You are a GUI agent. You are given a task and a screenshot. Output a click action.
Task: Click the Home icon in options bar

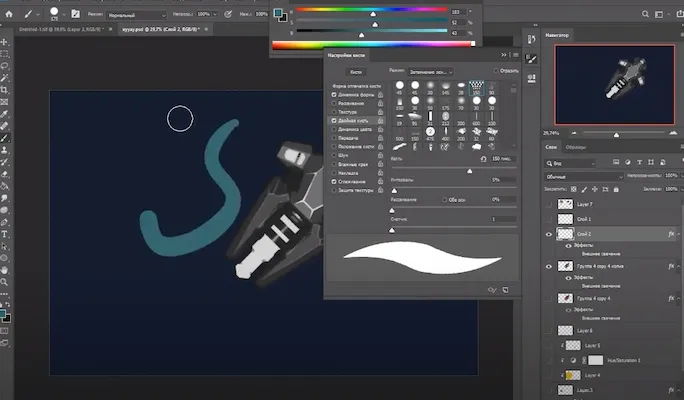(9, 15)
